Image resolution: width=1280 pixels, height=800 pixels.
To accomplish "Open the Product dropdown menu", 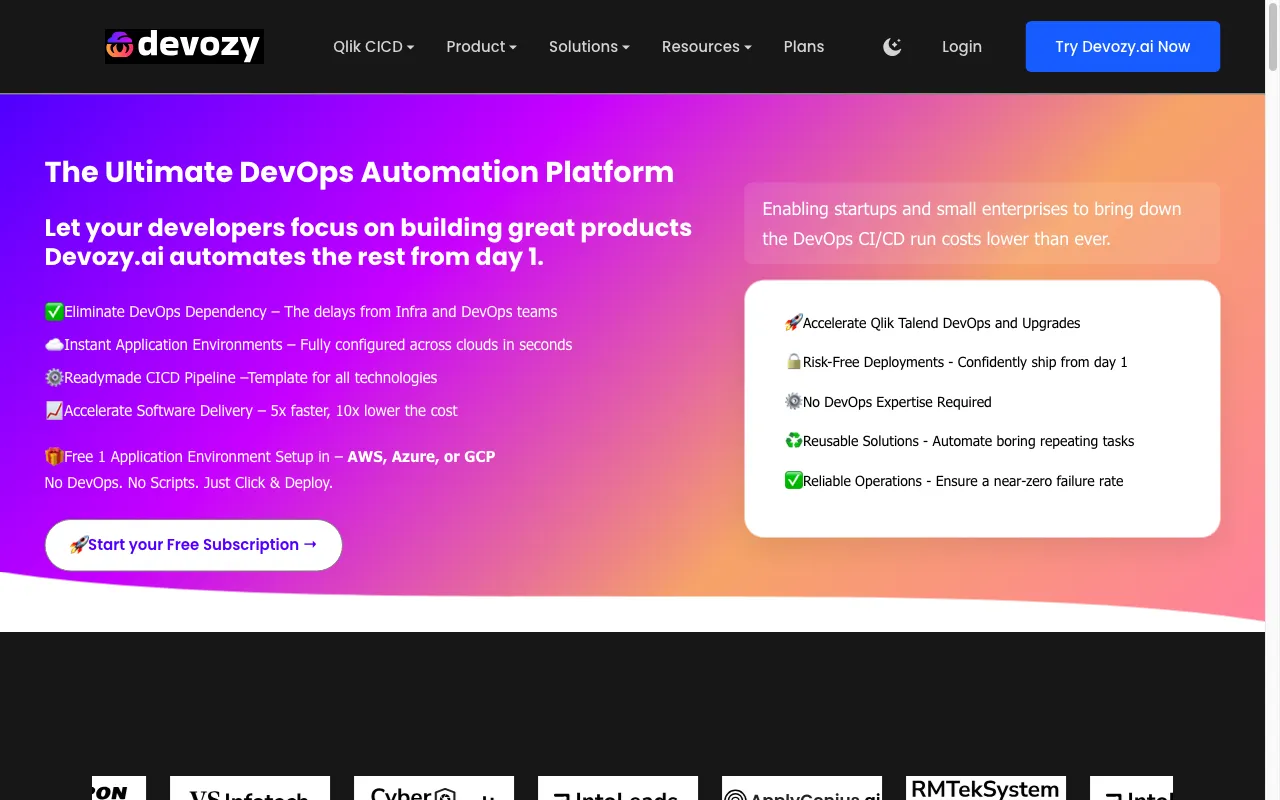I will click(481, 46).
